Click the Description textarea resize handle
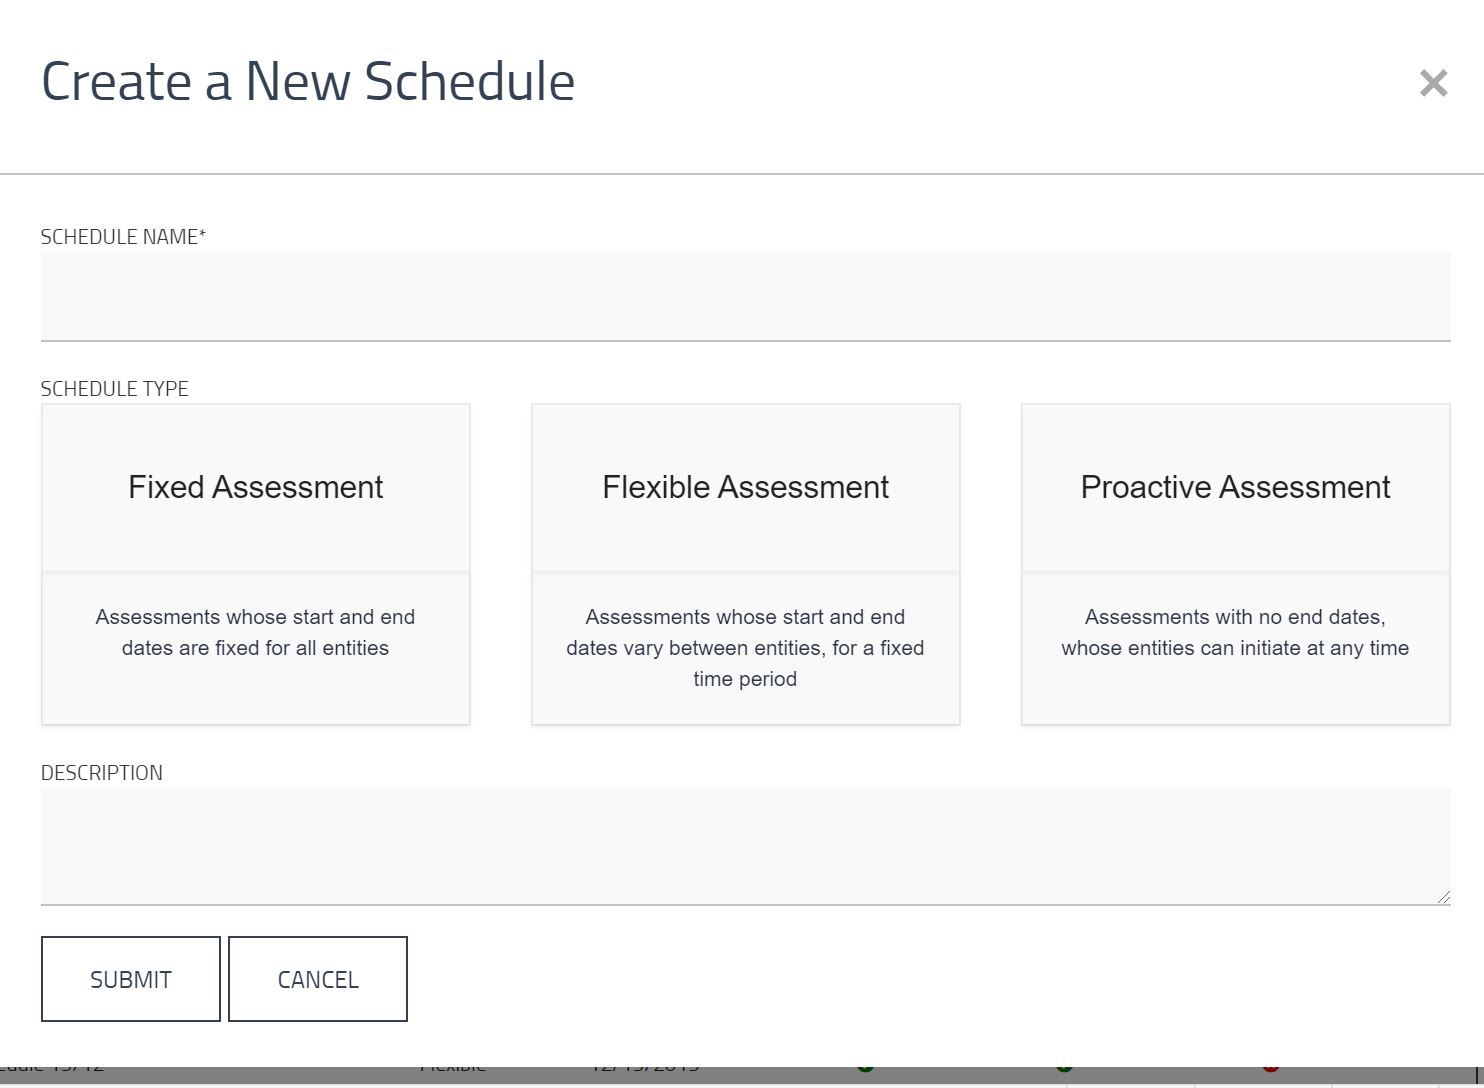The width and height of the screenshot is (1484, 1088). 1443,897
